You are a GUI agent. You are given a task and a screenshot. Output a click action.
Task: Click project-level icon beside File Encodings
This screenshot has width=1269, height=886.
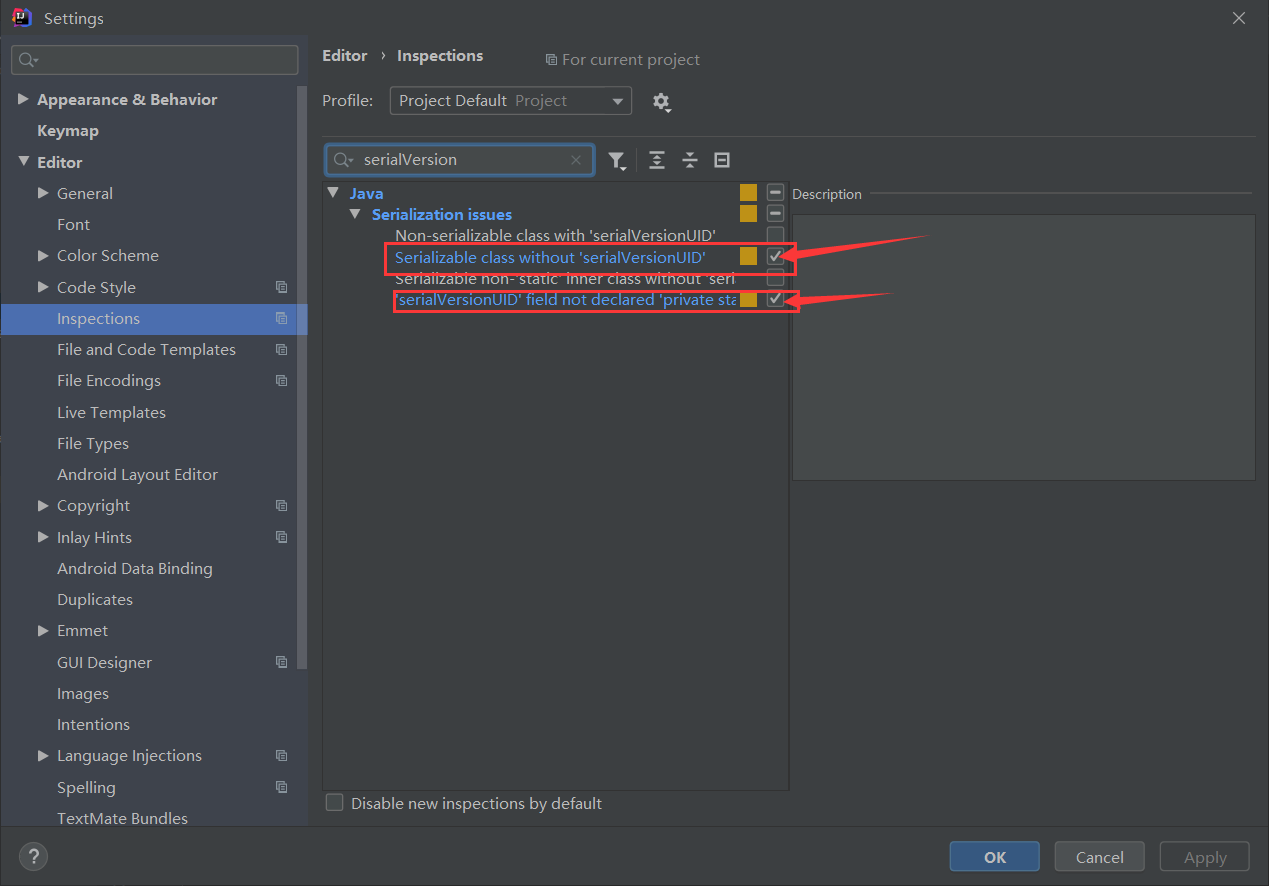coord(281,381)
